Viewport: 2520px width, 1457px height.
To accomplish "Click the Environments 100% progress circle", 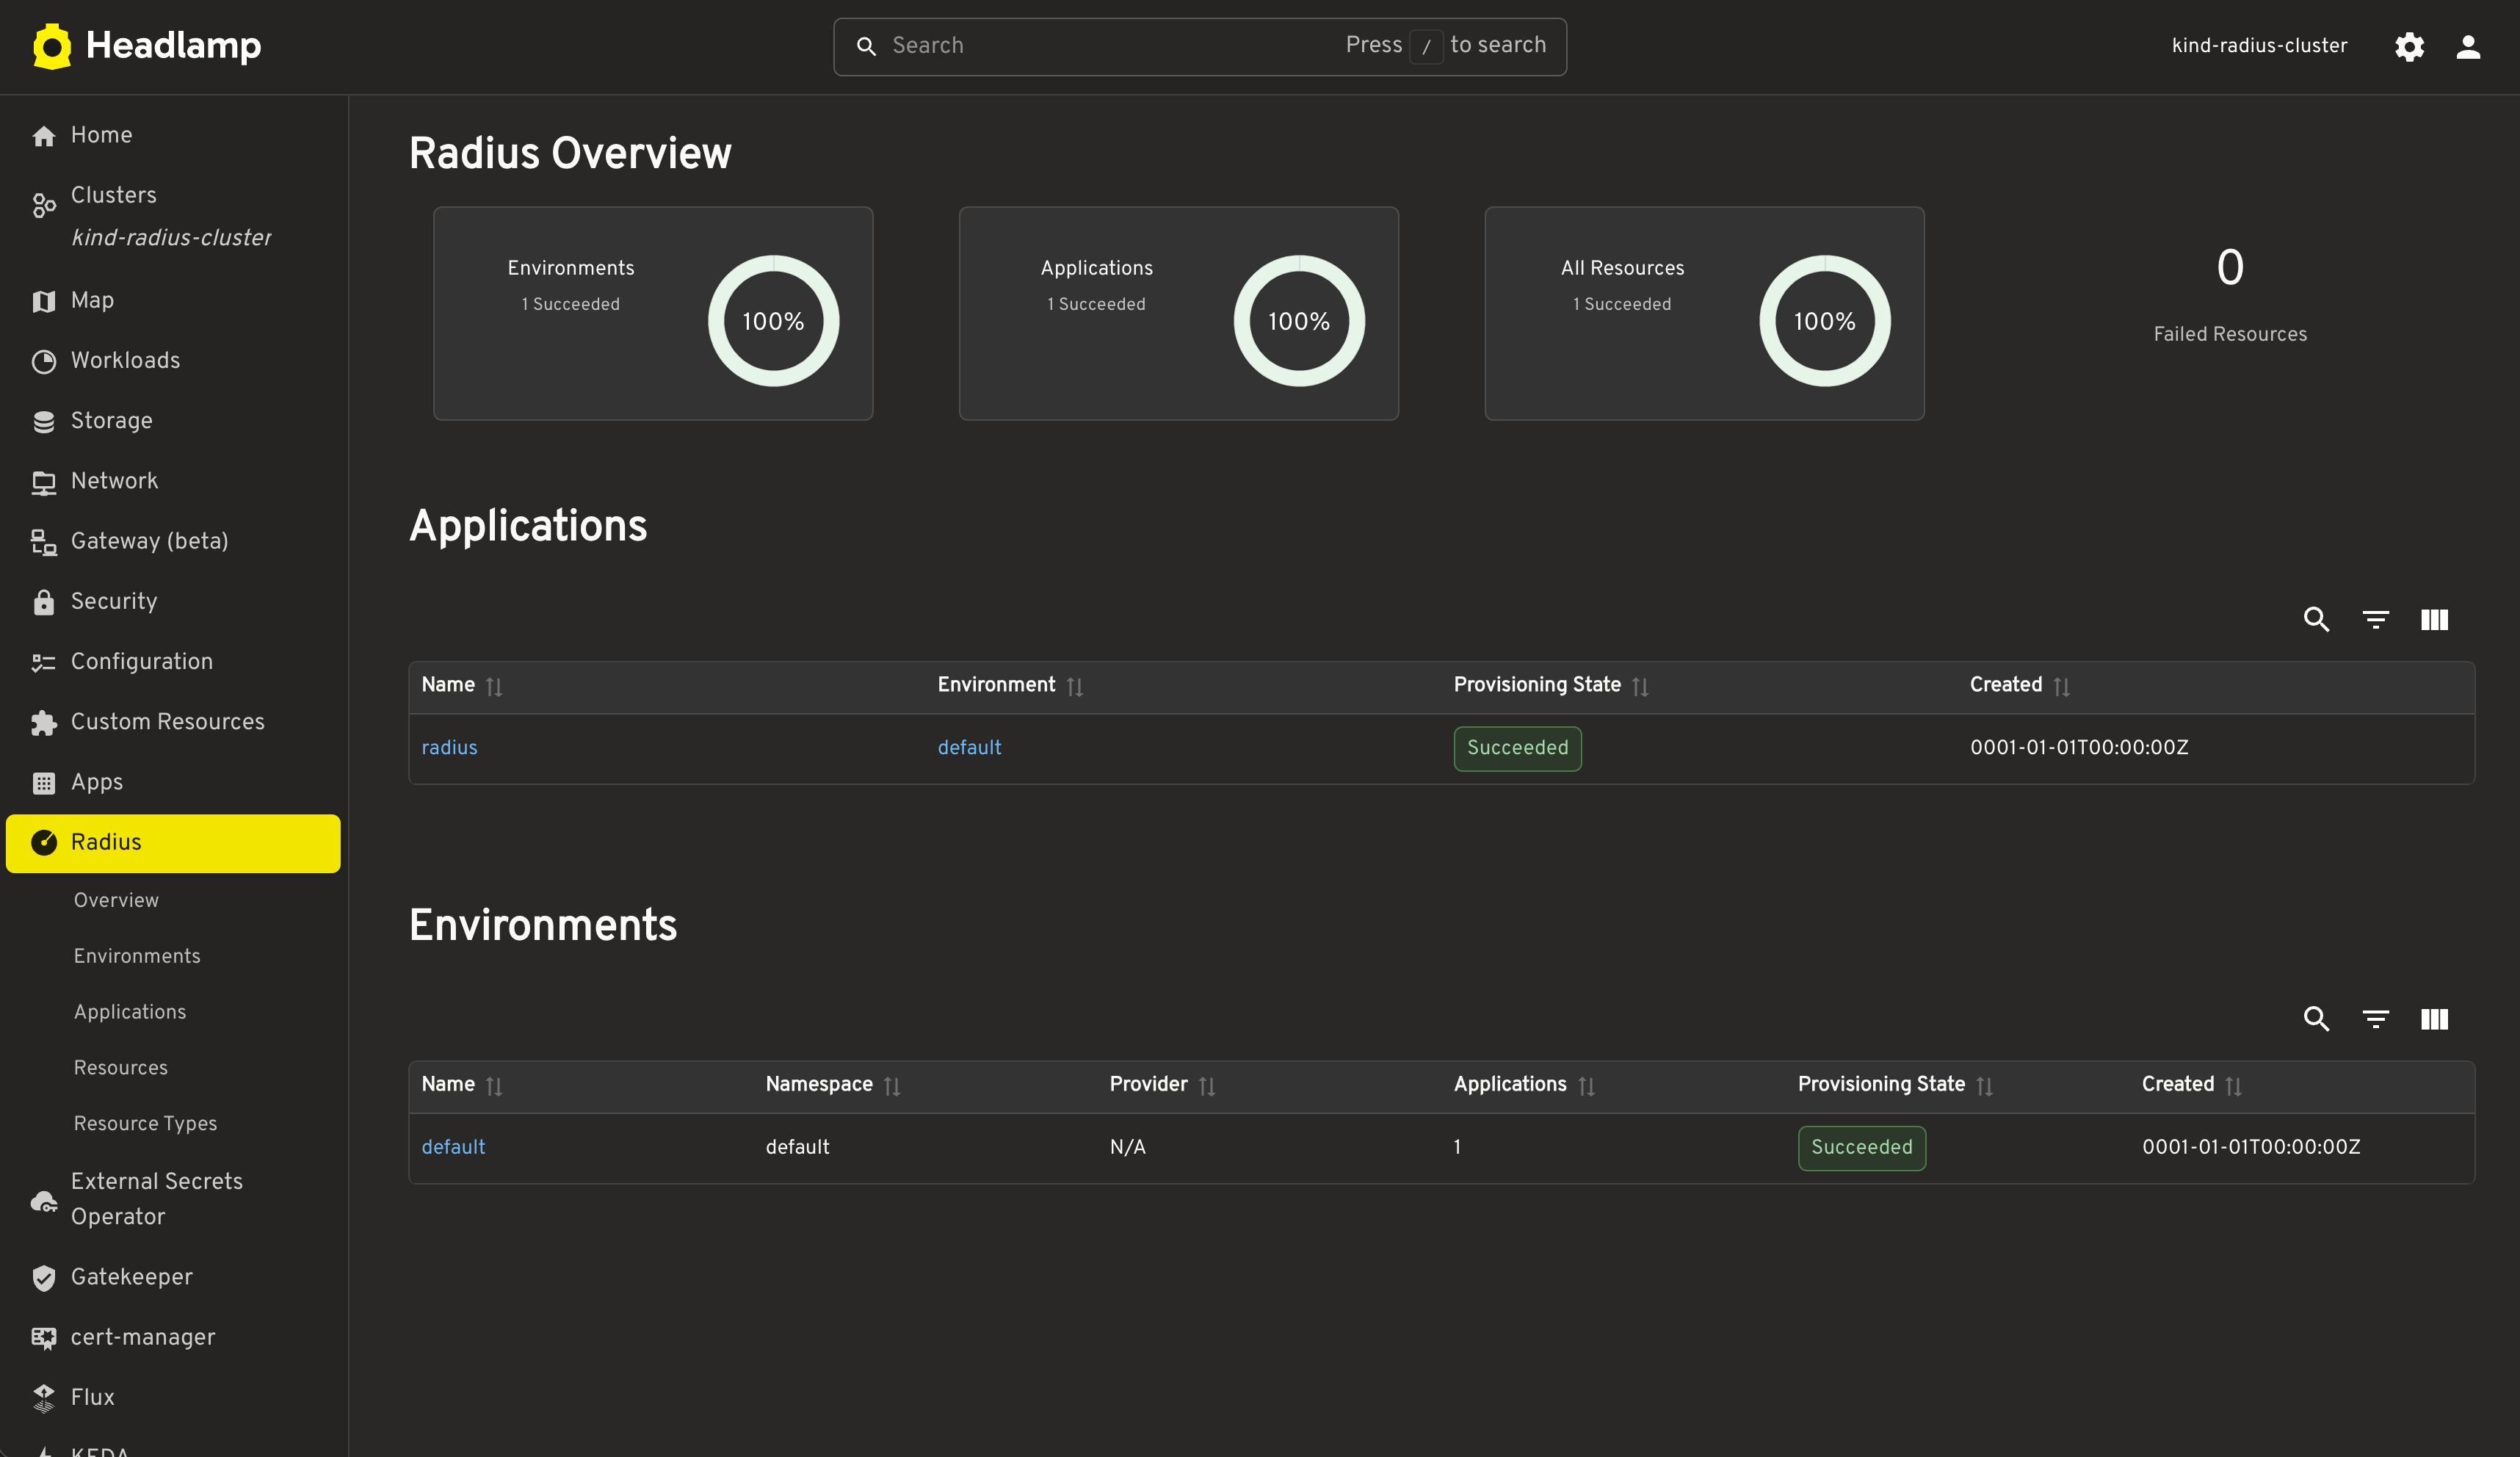I will coord(773,320).
